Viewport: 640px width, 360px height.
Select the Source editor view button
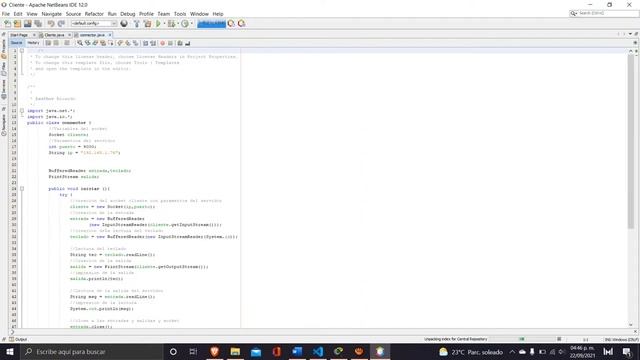click(x=17, y=43)
